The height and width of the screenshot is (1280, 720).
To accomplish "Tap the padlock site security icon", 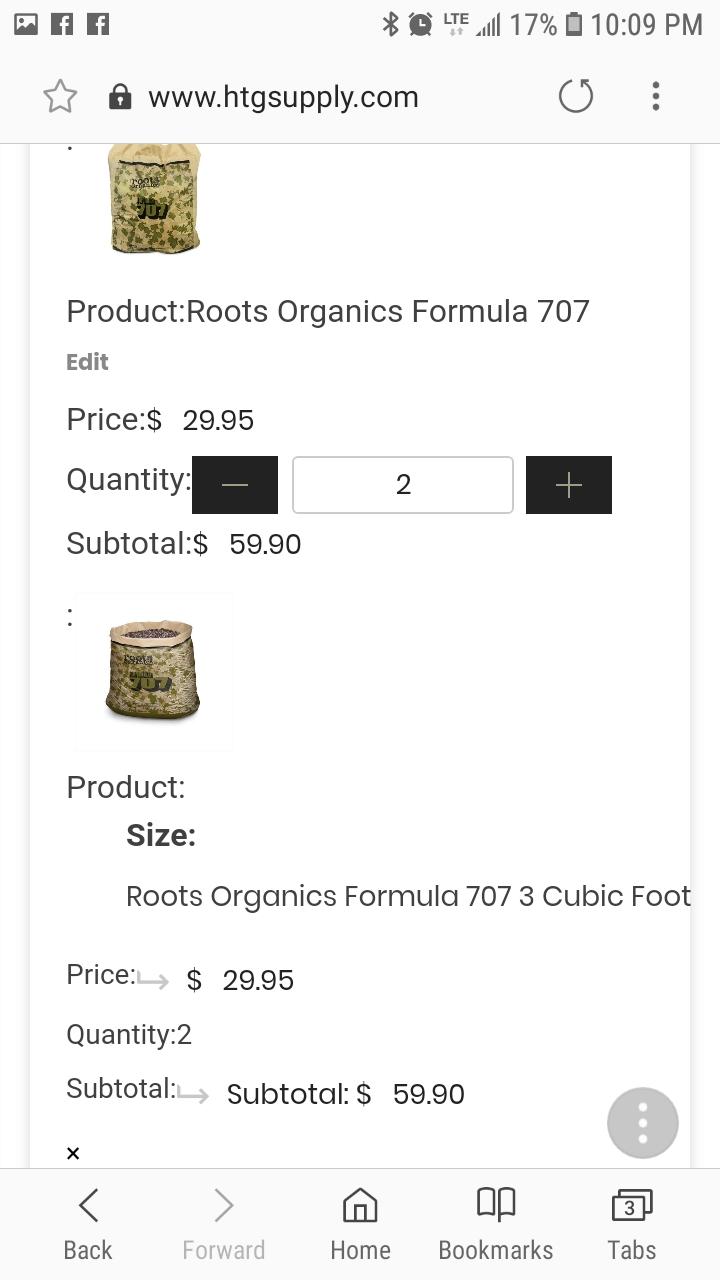I will [120, 97].
